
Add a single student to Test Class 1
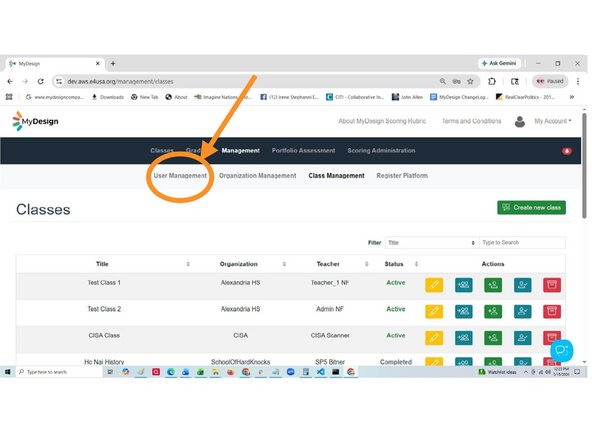click(x=493, y=285)
